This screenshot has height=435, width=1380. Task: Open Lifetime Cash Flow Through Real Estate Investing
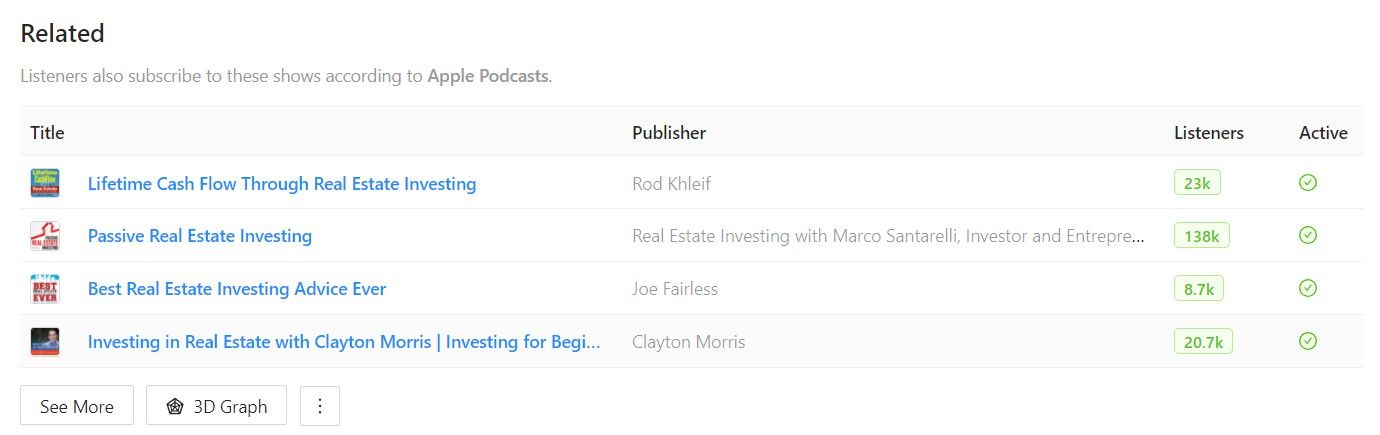tap(282, 184)
